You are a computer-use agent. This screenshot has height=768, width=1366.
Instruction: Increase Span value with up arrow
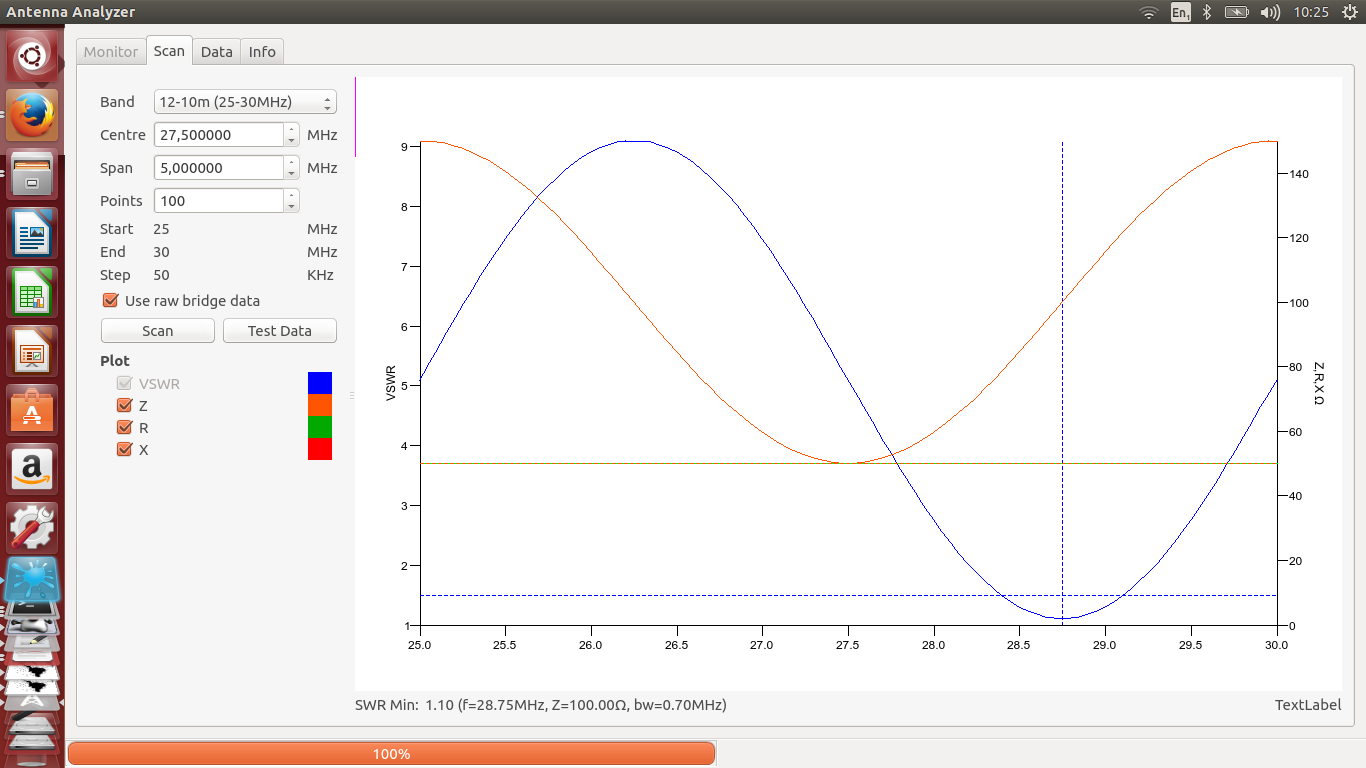tap(291, 161)
